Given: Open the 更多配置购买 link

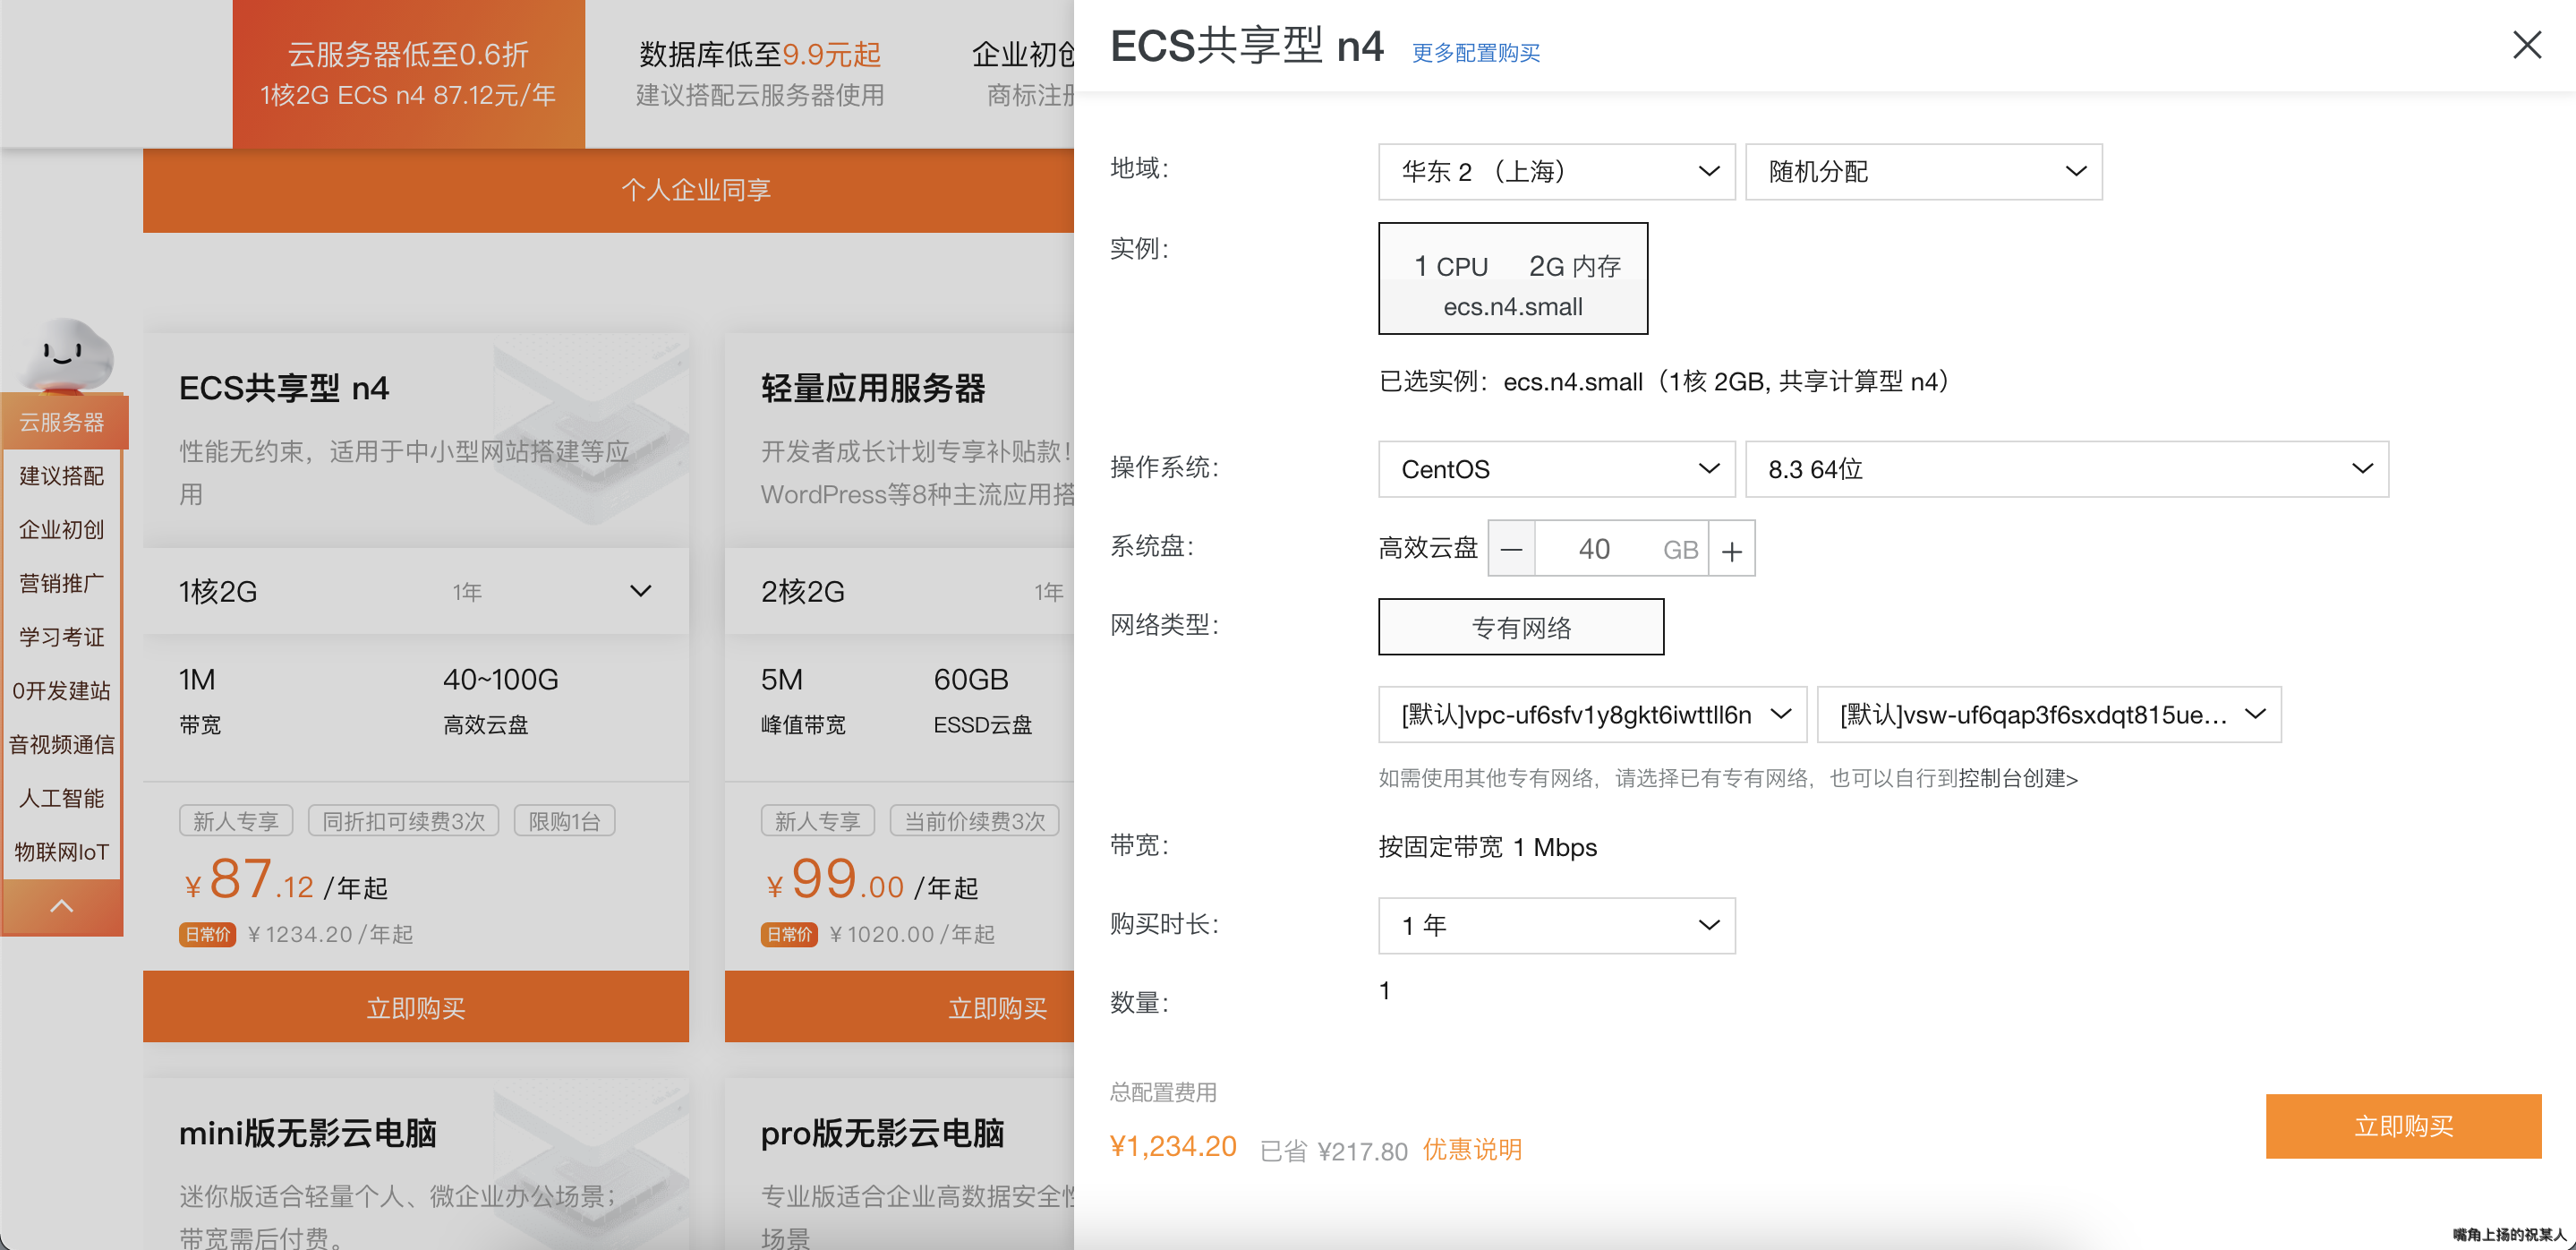Looking at the screenshot, I should point(1475,53).
